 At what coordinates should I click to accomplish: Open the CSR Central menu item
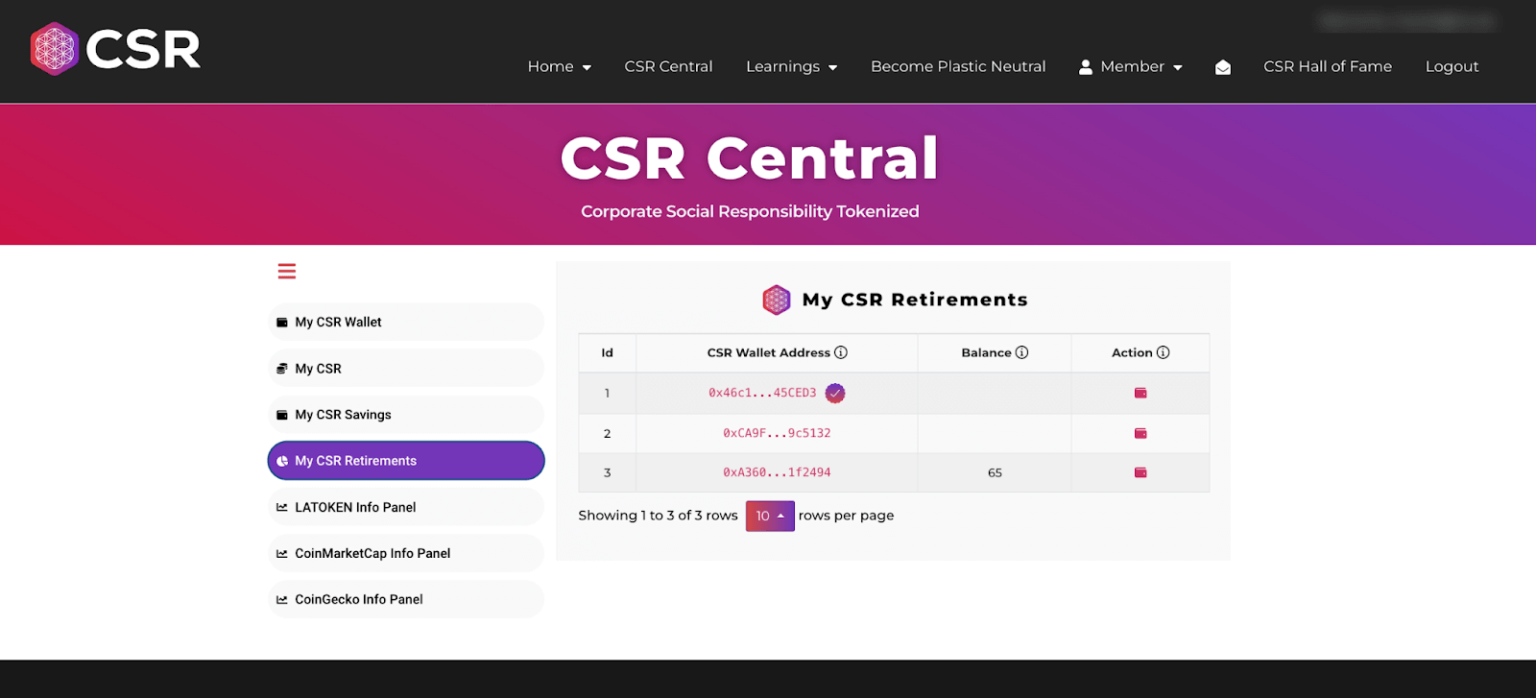pyautogui.click(x=668, y=66)
